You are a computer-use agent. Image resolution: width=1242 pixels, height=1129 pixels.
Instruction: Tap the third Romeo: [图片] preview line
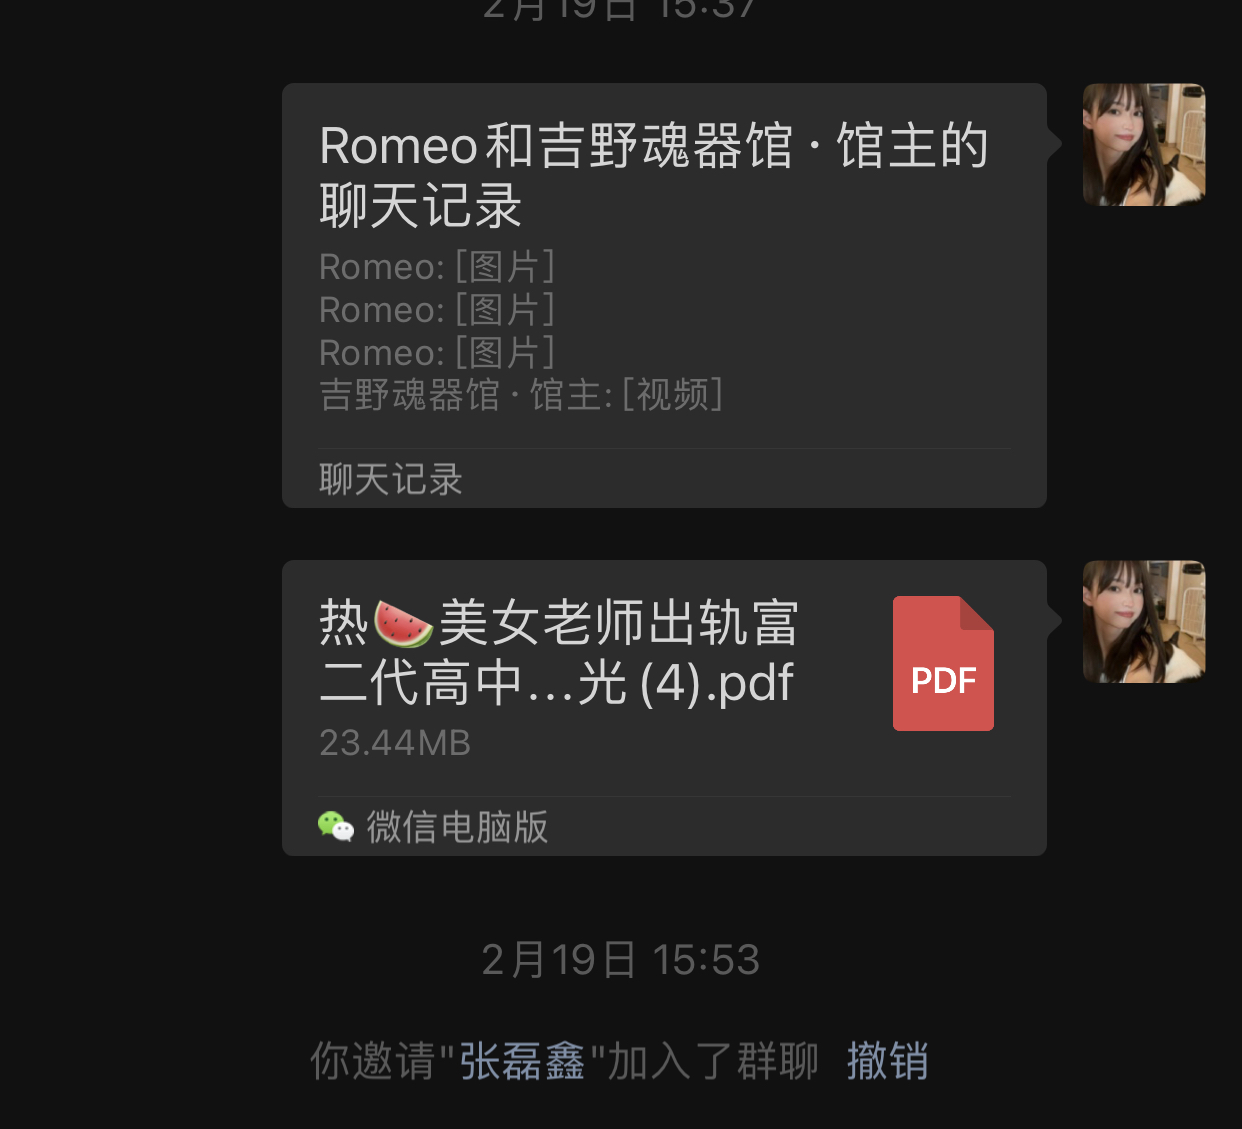pos(437,353)
